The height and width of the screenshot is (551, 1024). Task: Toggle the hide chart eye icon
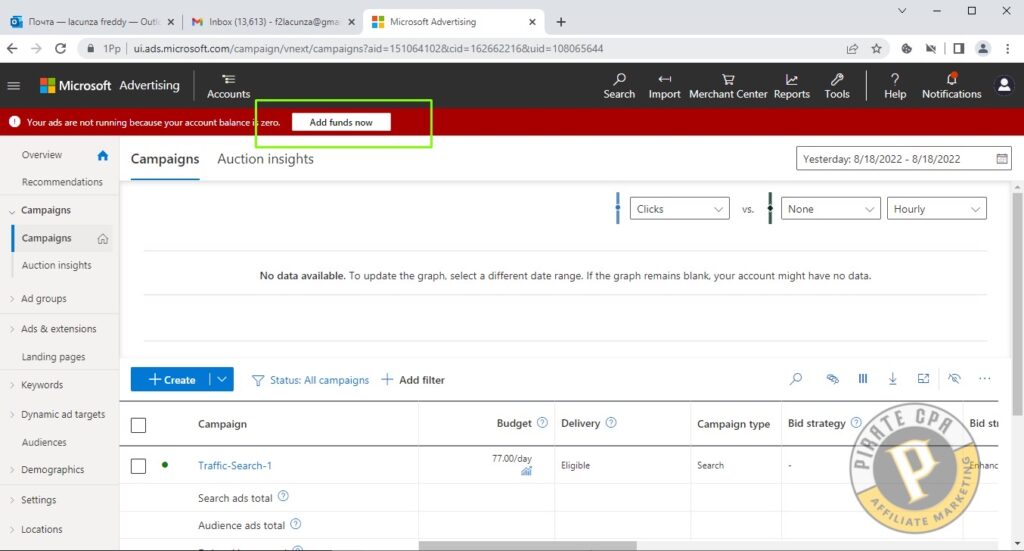pos(954,379)
